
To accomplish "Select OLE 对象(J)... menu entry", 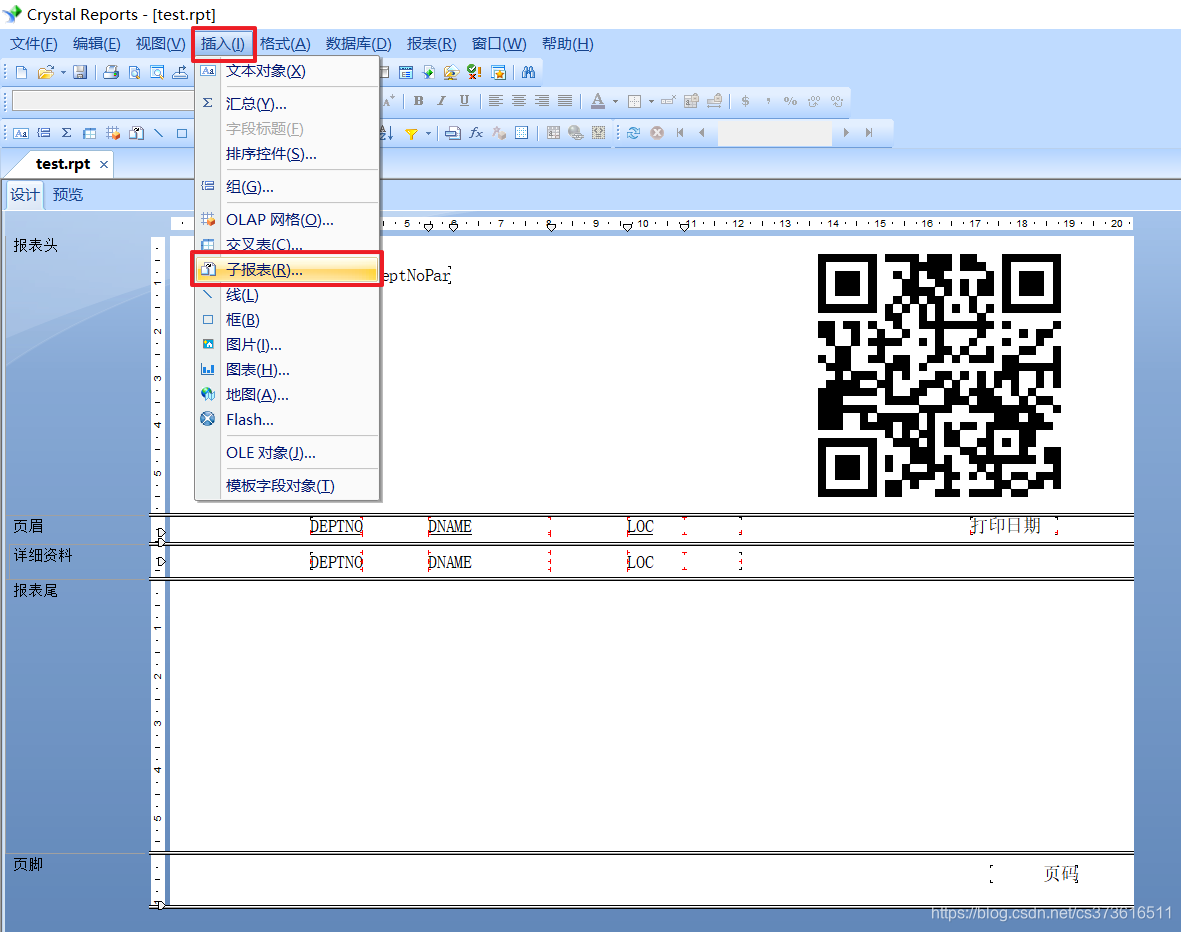I will [287, 453].
